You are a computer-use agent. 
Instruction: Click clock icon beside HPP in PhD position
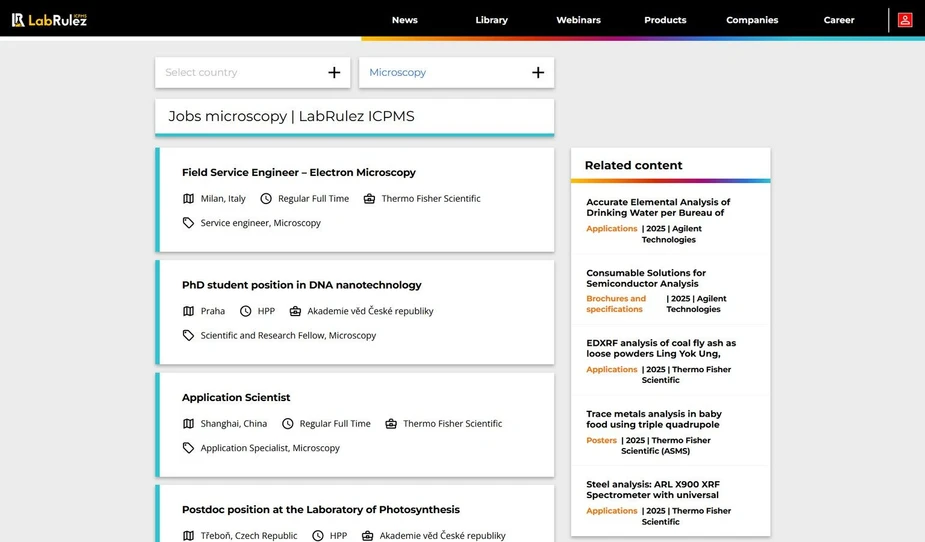pos(245,311)
